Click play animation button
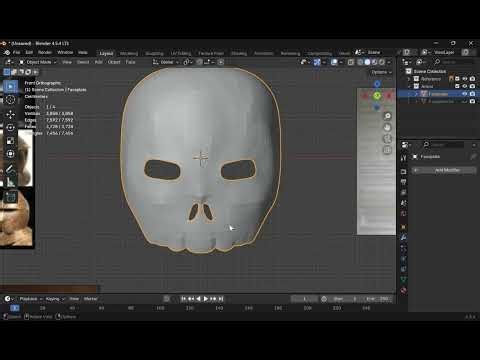480x360 pixels. [x=206, y=299]
